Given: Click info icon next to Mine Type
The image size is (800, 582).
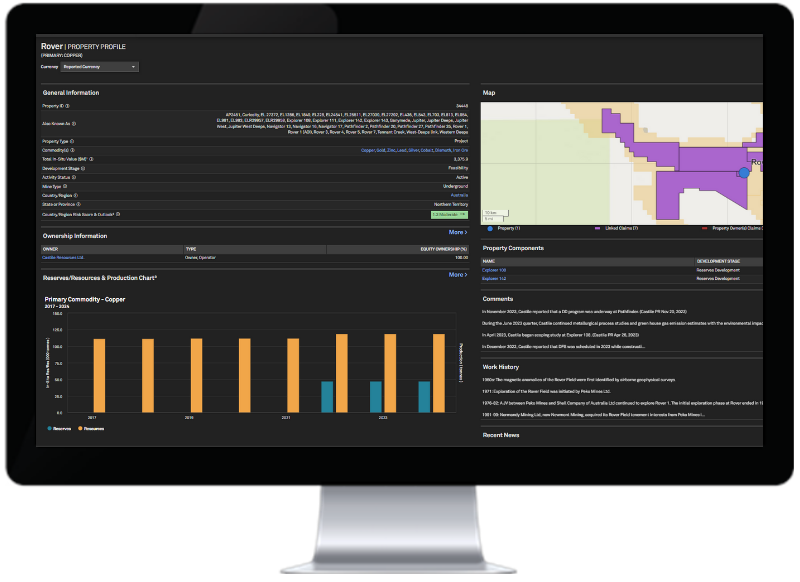Looking at the screenshot, I should pyautogui.click(x=66, y=186).
